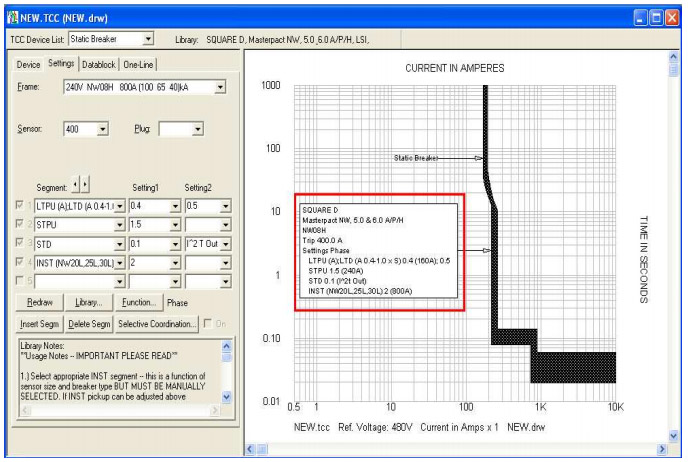Click the SQUARE D settings datablock
This screenshot has width=688, height=462.
click(x=379, y=251)
